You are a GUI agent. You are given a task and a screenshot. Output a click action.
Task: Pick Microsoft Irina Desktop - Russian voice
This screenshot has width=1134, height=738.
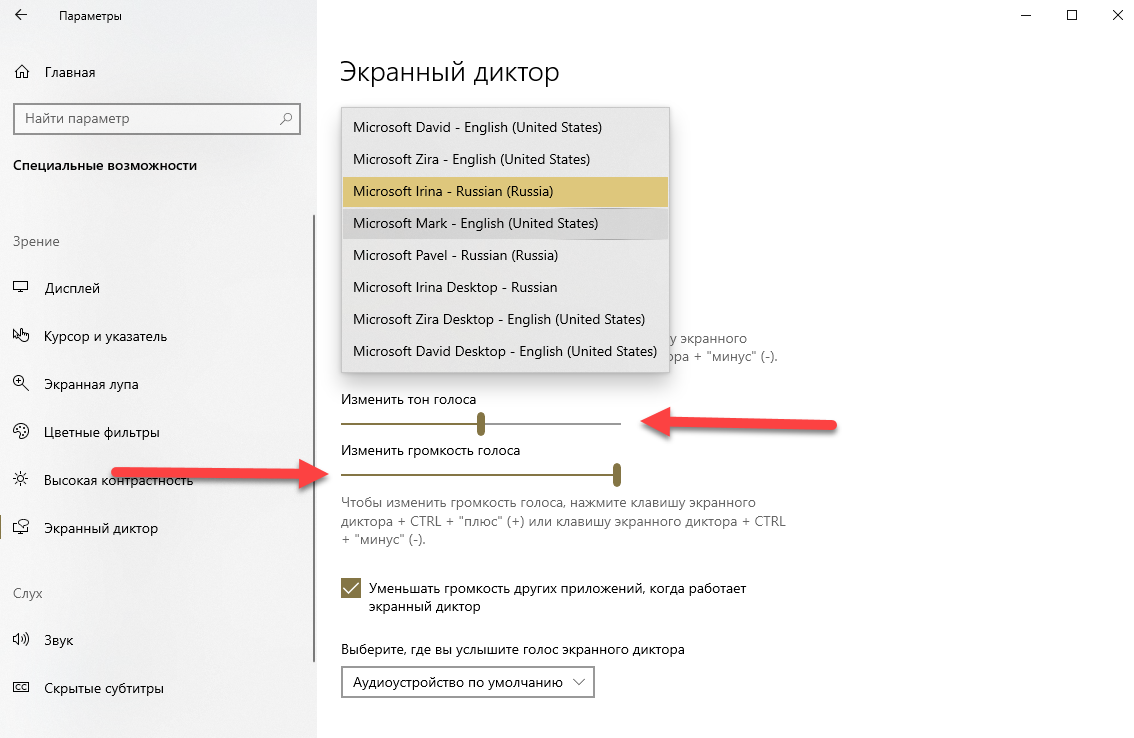(x=505, y=287)
